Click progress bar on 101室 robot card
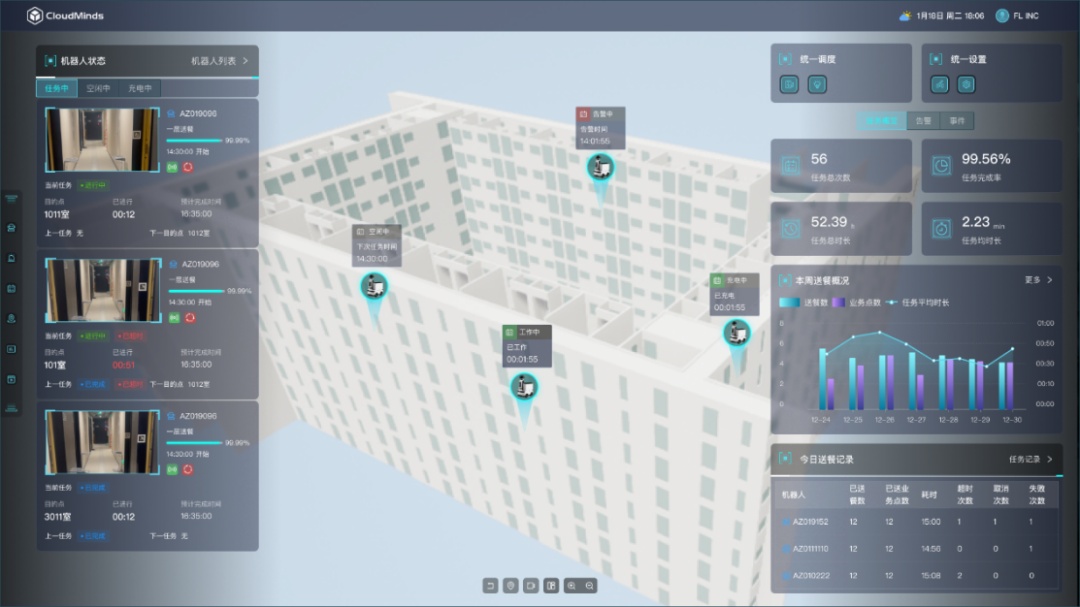Screen dimensions: 1080x607 (196, 291)
